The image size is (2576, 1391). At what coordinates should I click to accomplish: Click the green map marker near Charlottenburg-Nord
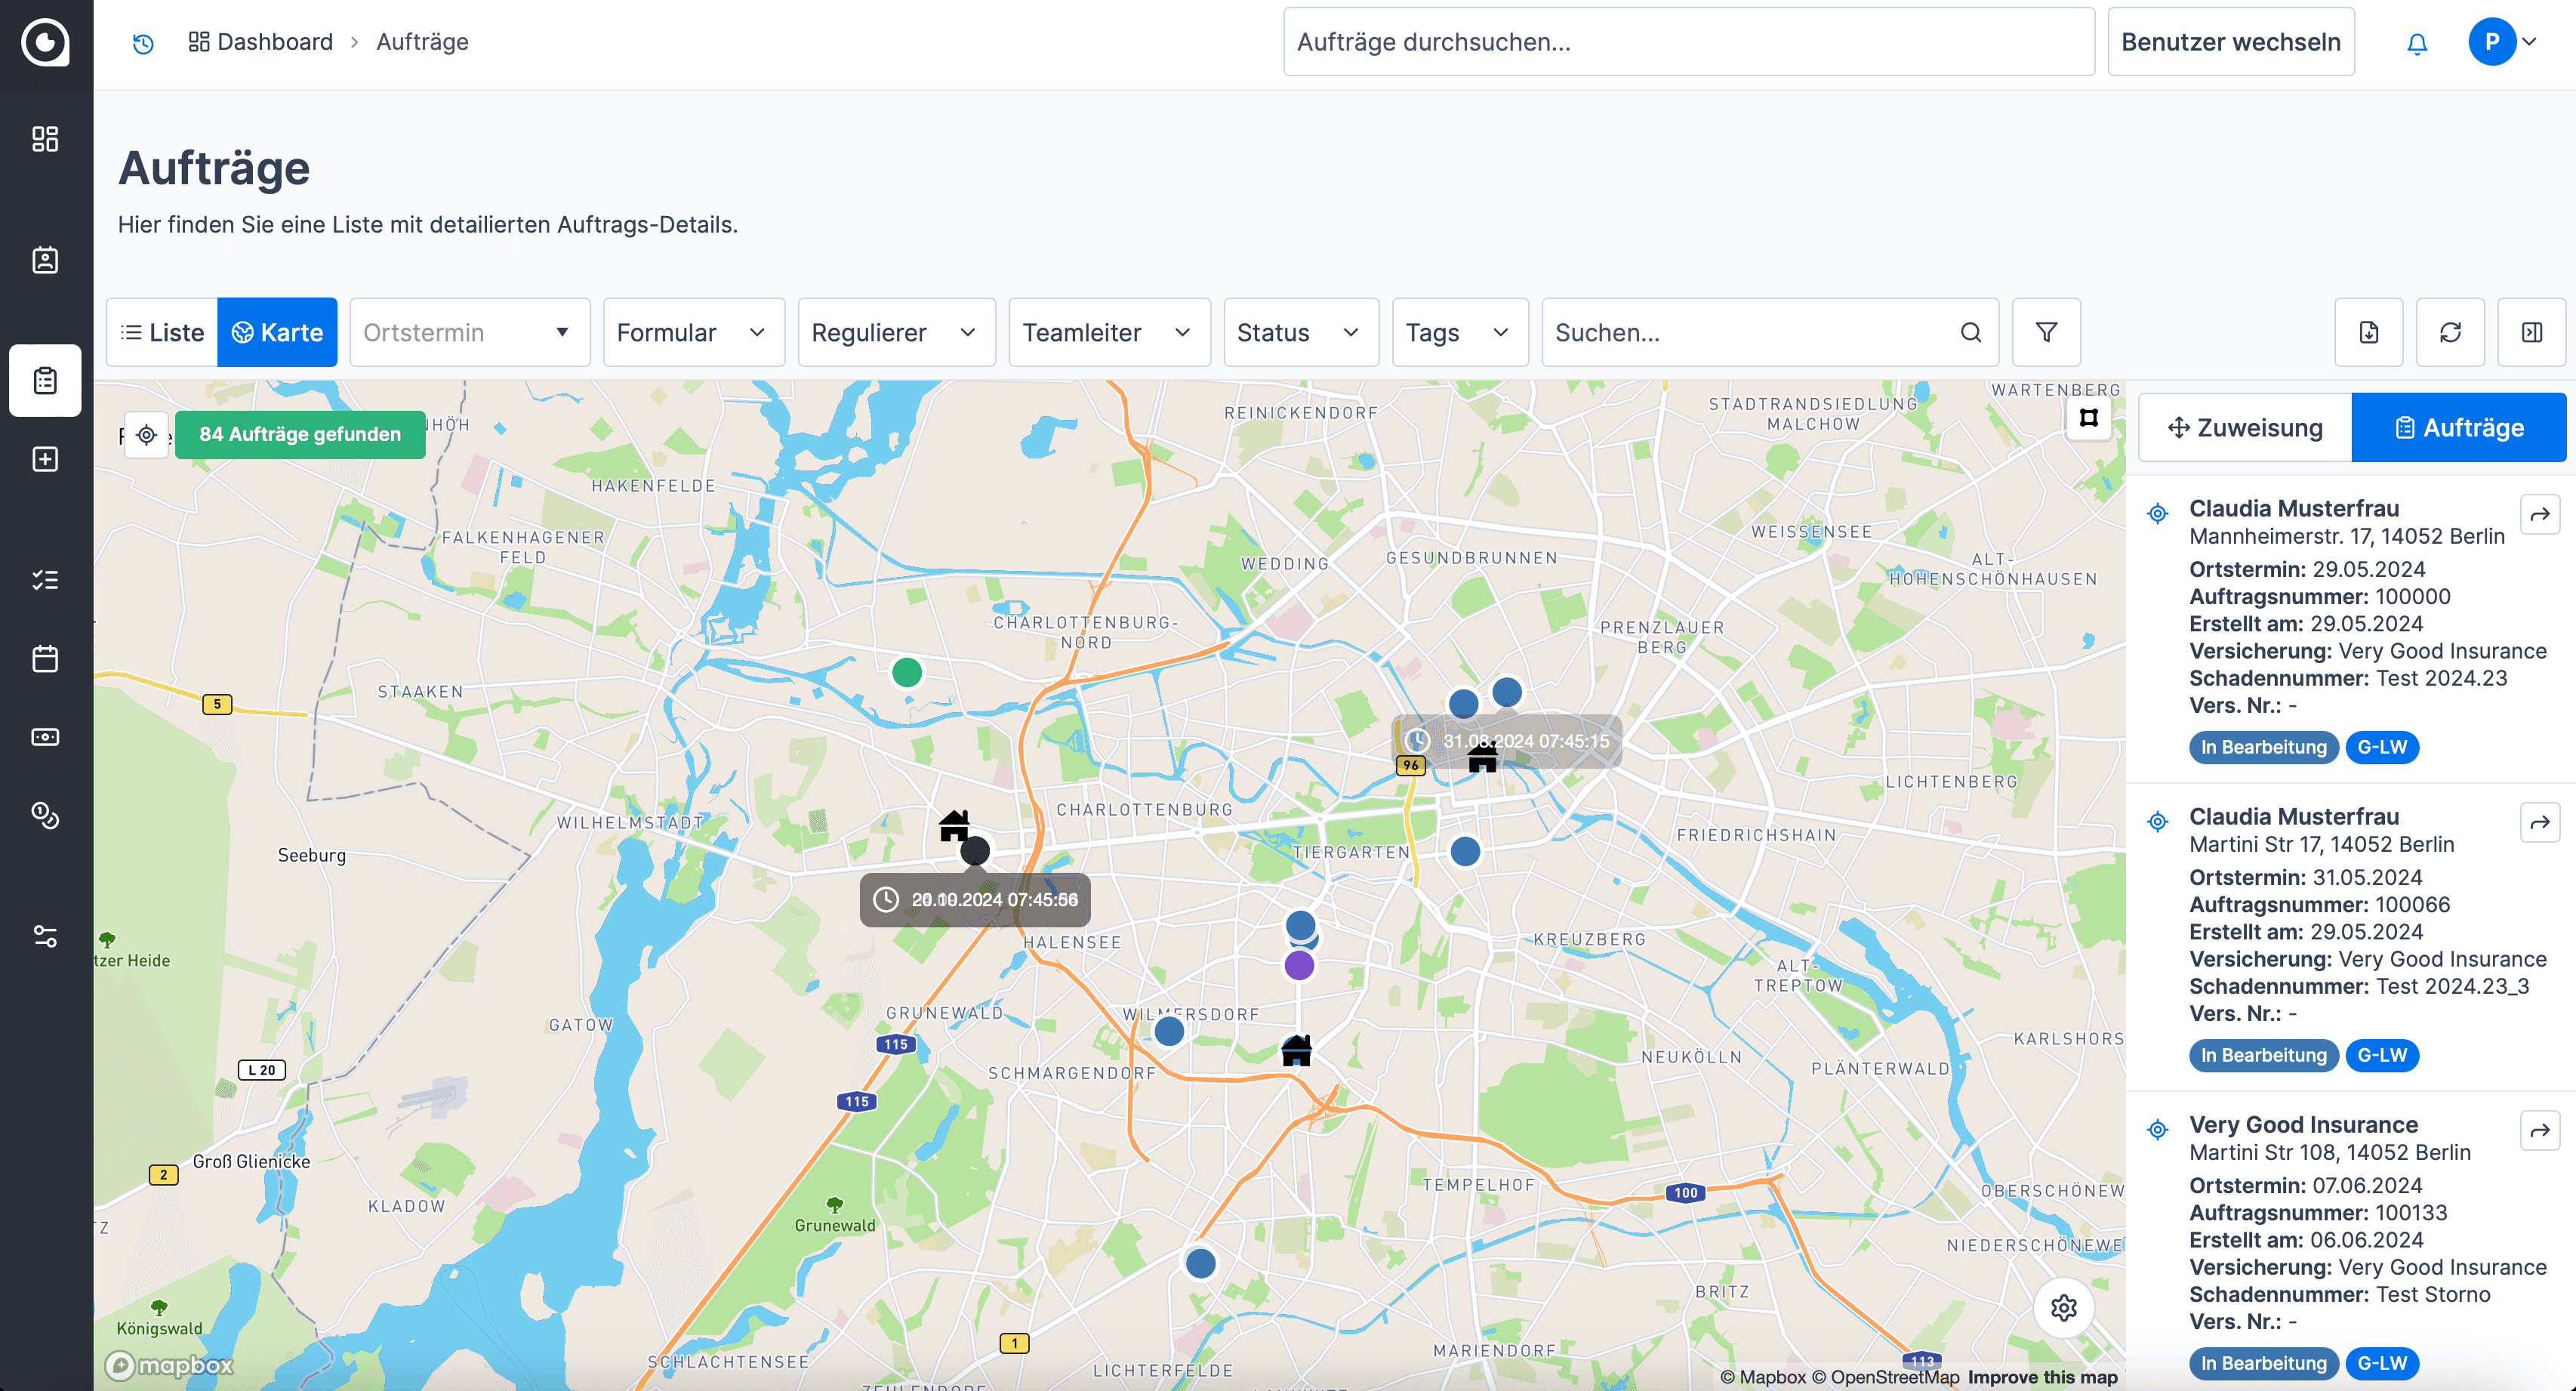(906, 672)
